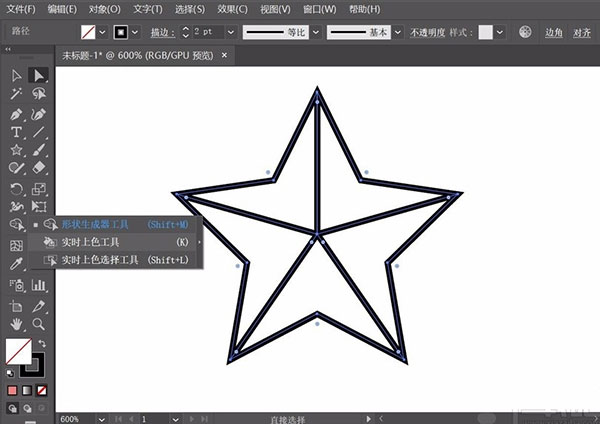Viewport: 600px width, 424px height.
Task: Select the Star shape tool
Action: (17, 150)
